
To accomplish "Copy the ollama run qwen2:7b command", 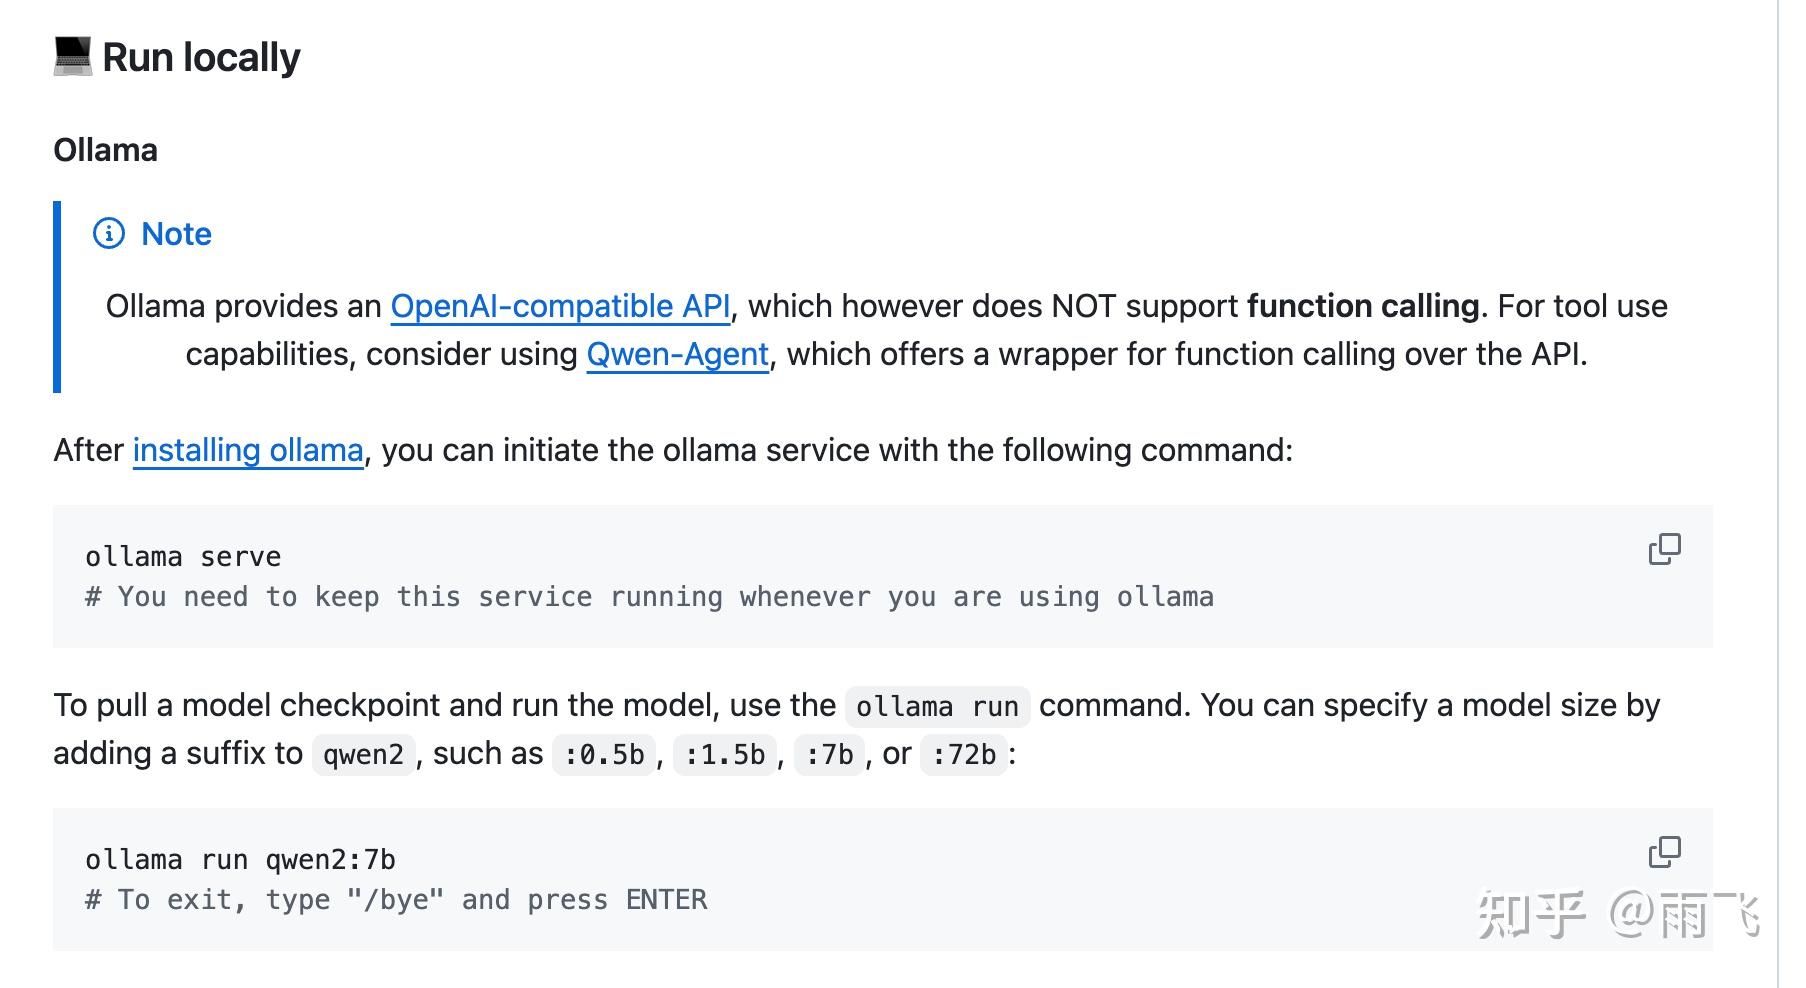I will [x=1664, y=852].
